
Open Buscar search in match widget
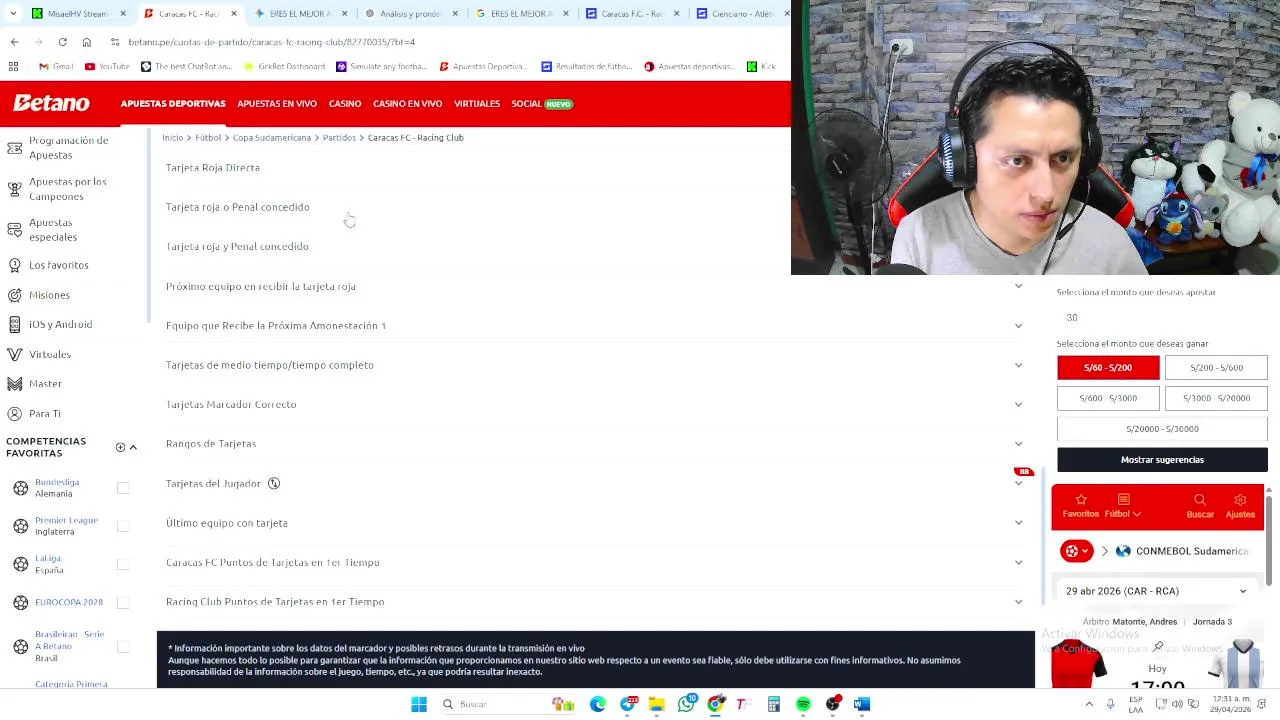click(x=1200, y=506)
